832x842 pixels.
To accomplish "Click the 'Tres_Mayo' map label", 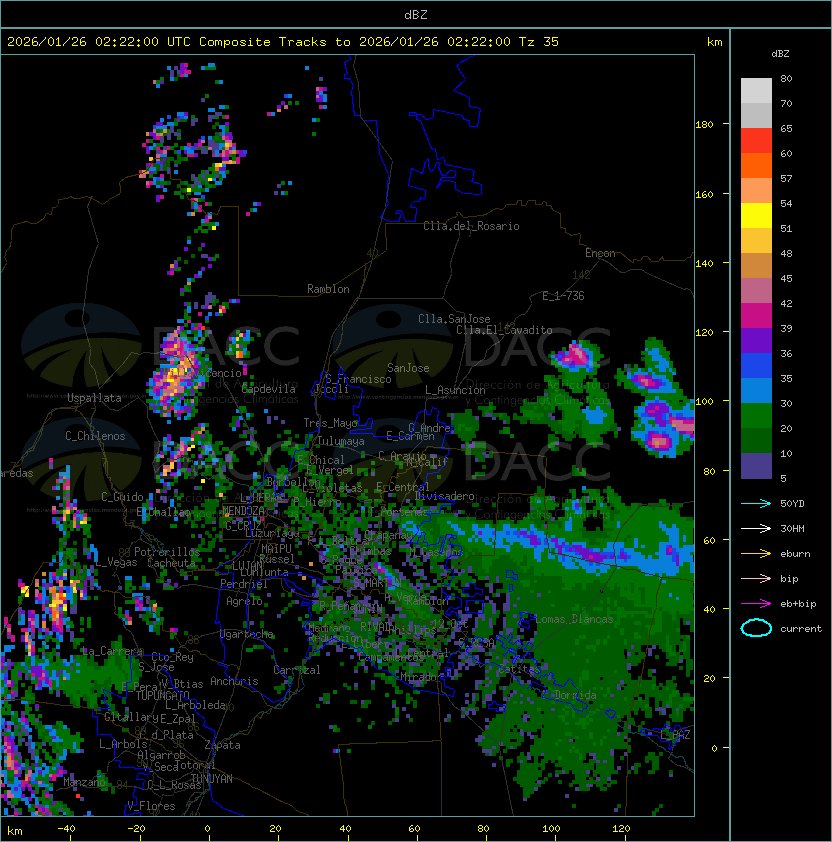I will (x=330, y=423).
